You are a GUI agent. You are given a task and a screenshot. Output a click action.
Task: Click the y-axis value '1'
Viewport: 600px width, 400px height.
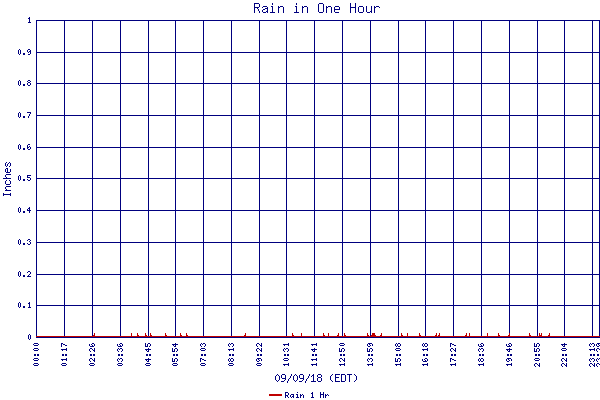pyautogui.click(x=29, y=20)
